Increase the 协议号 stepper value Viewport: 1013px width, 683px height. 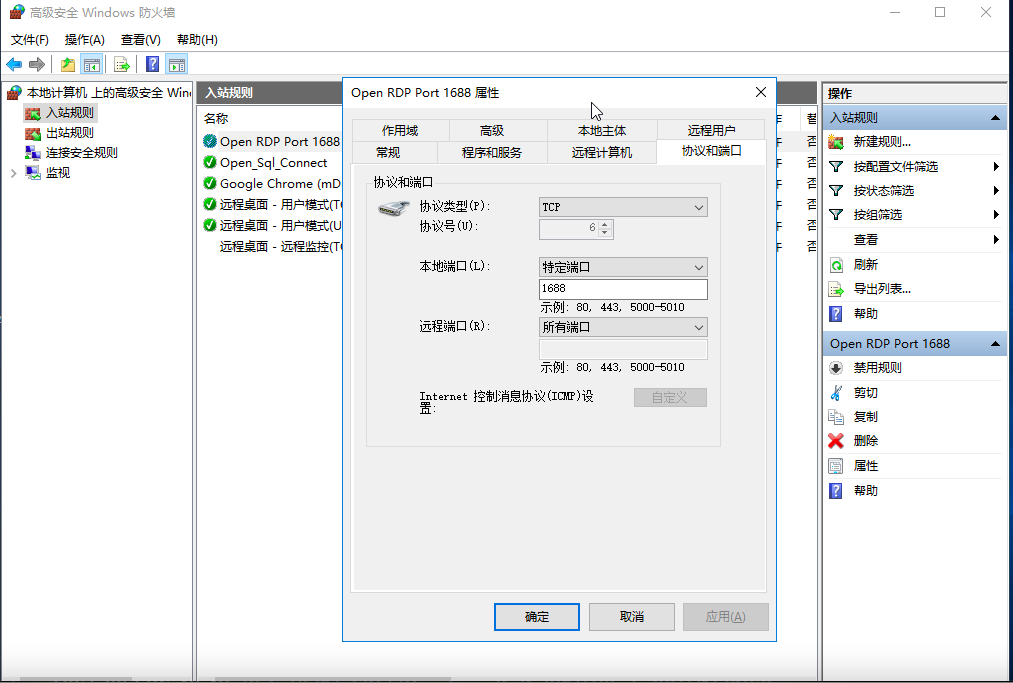tap(605, 224)
